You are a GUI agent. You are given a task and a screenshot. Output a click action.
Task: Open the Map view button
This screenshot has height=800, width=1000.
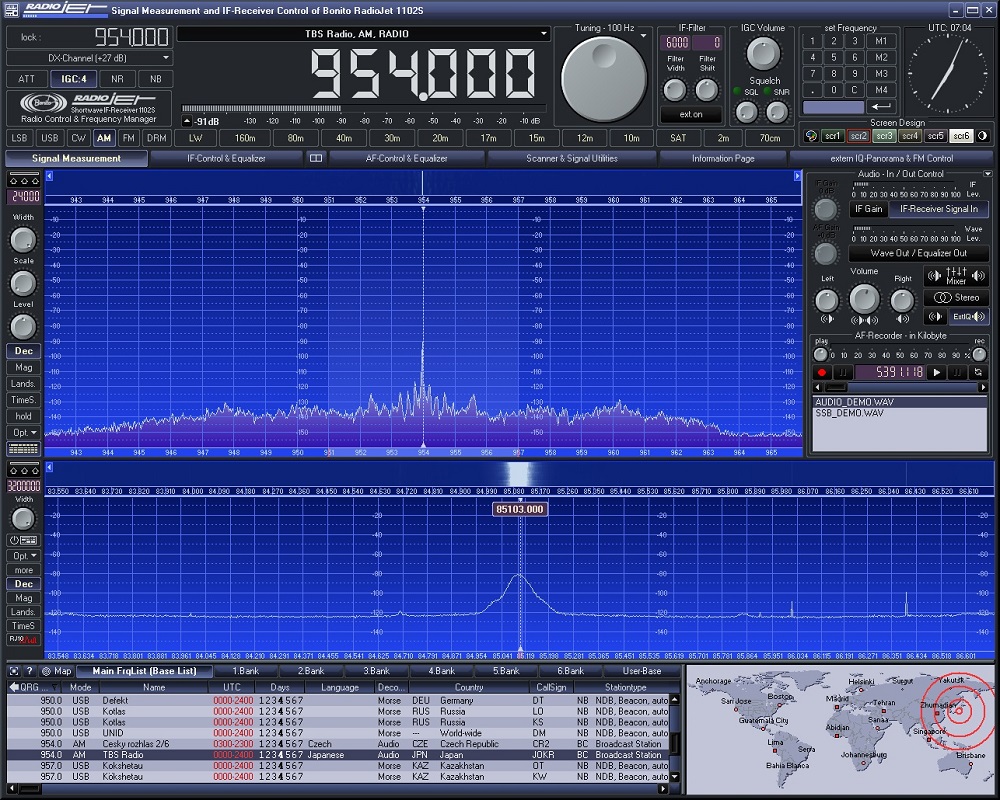coord(56,671)
